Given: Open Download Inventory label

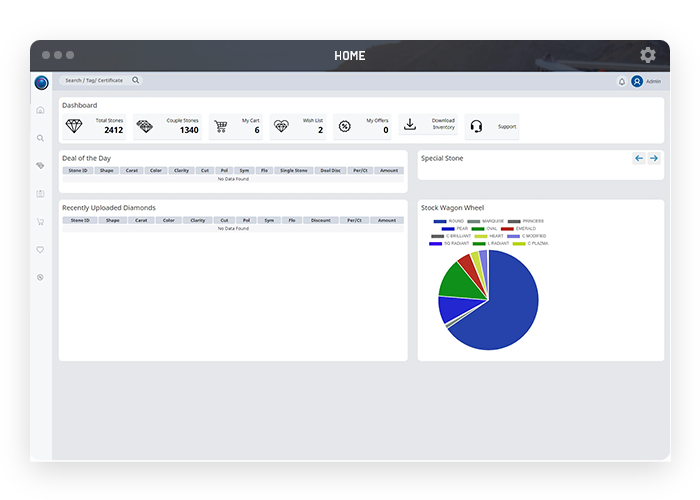Looking at the screenshot, I should coord(443,124).
